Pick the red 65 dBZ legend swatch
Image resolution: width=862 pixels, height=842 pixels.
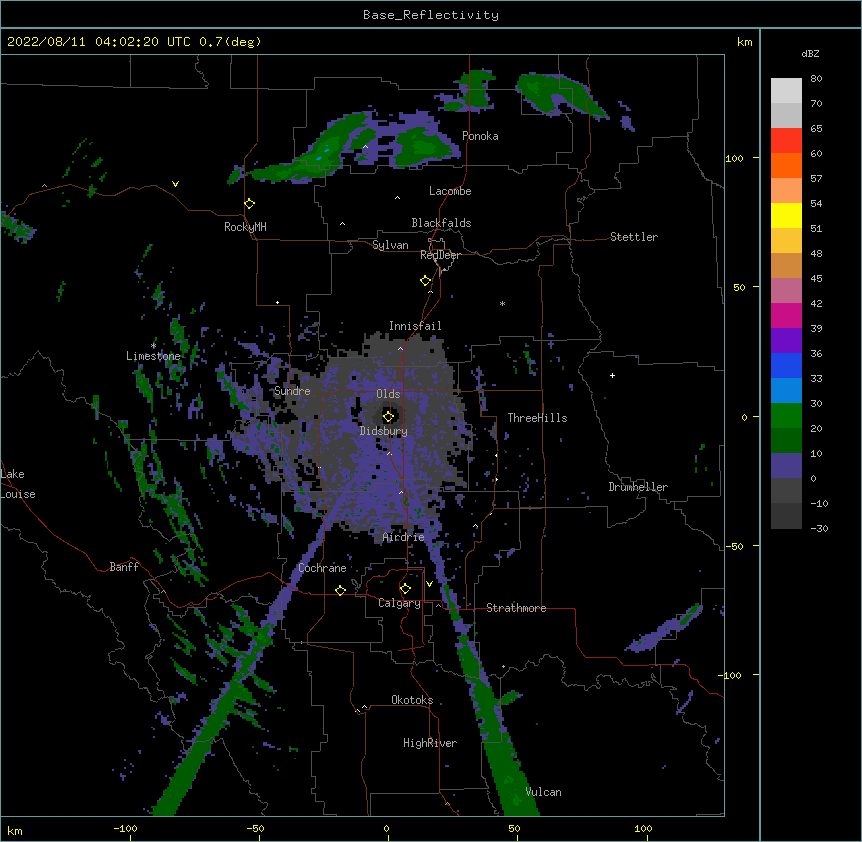(x=786, y=141)
